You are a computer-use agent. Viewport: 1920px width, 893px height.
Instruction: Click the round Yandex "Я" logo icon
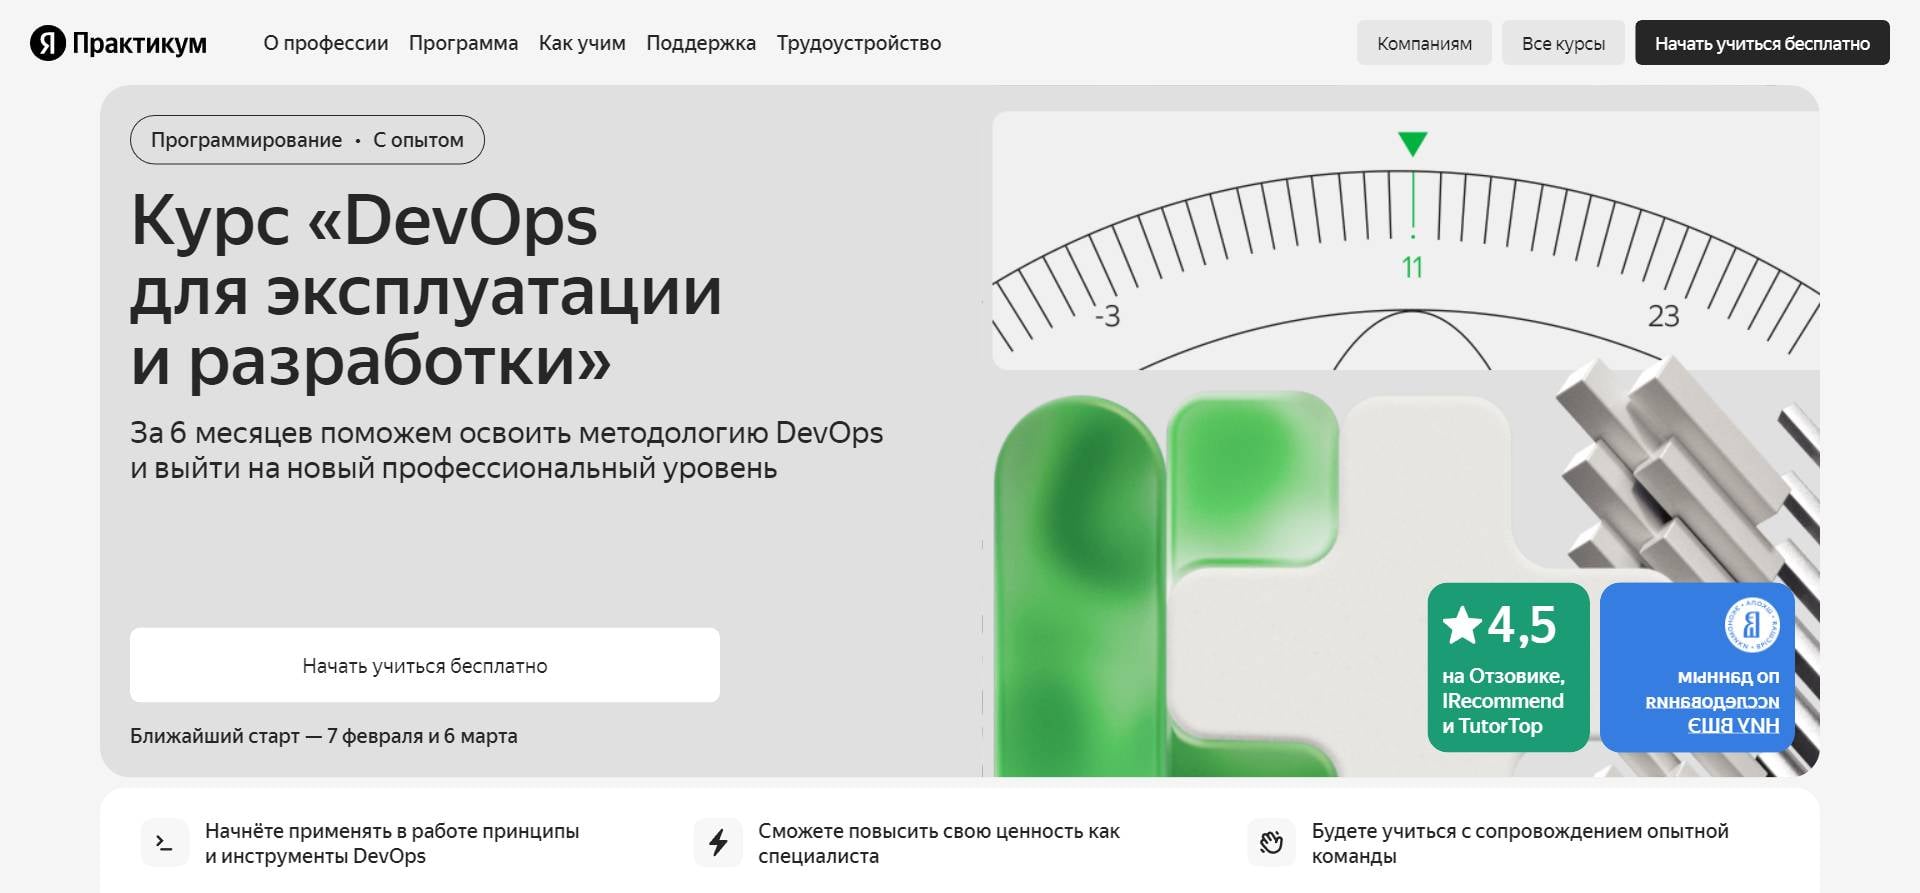click(x=47, y=43)
